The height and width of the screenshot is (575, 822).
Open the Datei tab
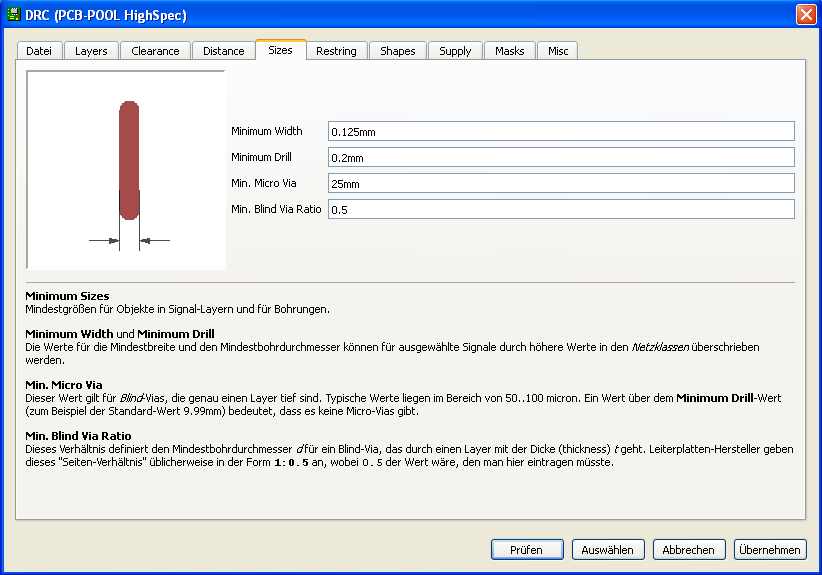point(39,51)
